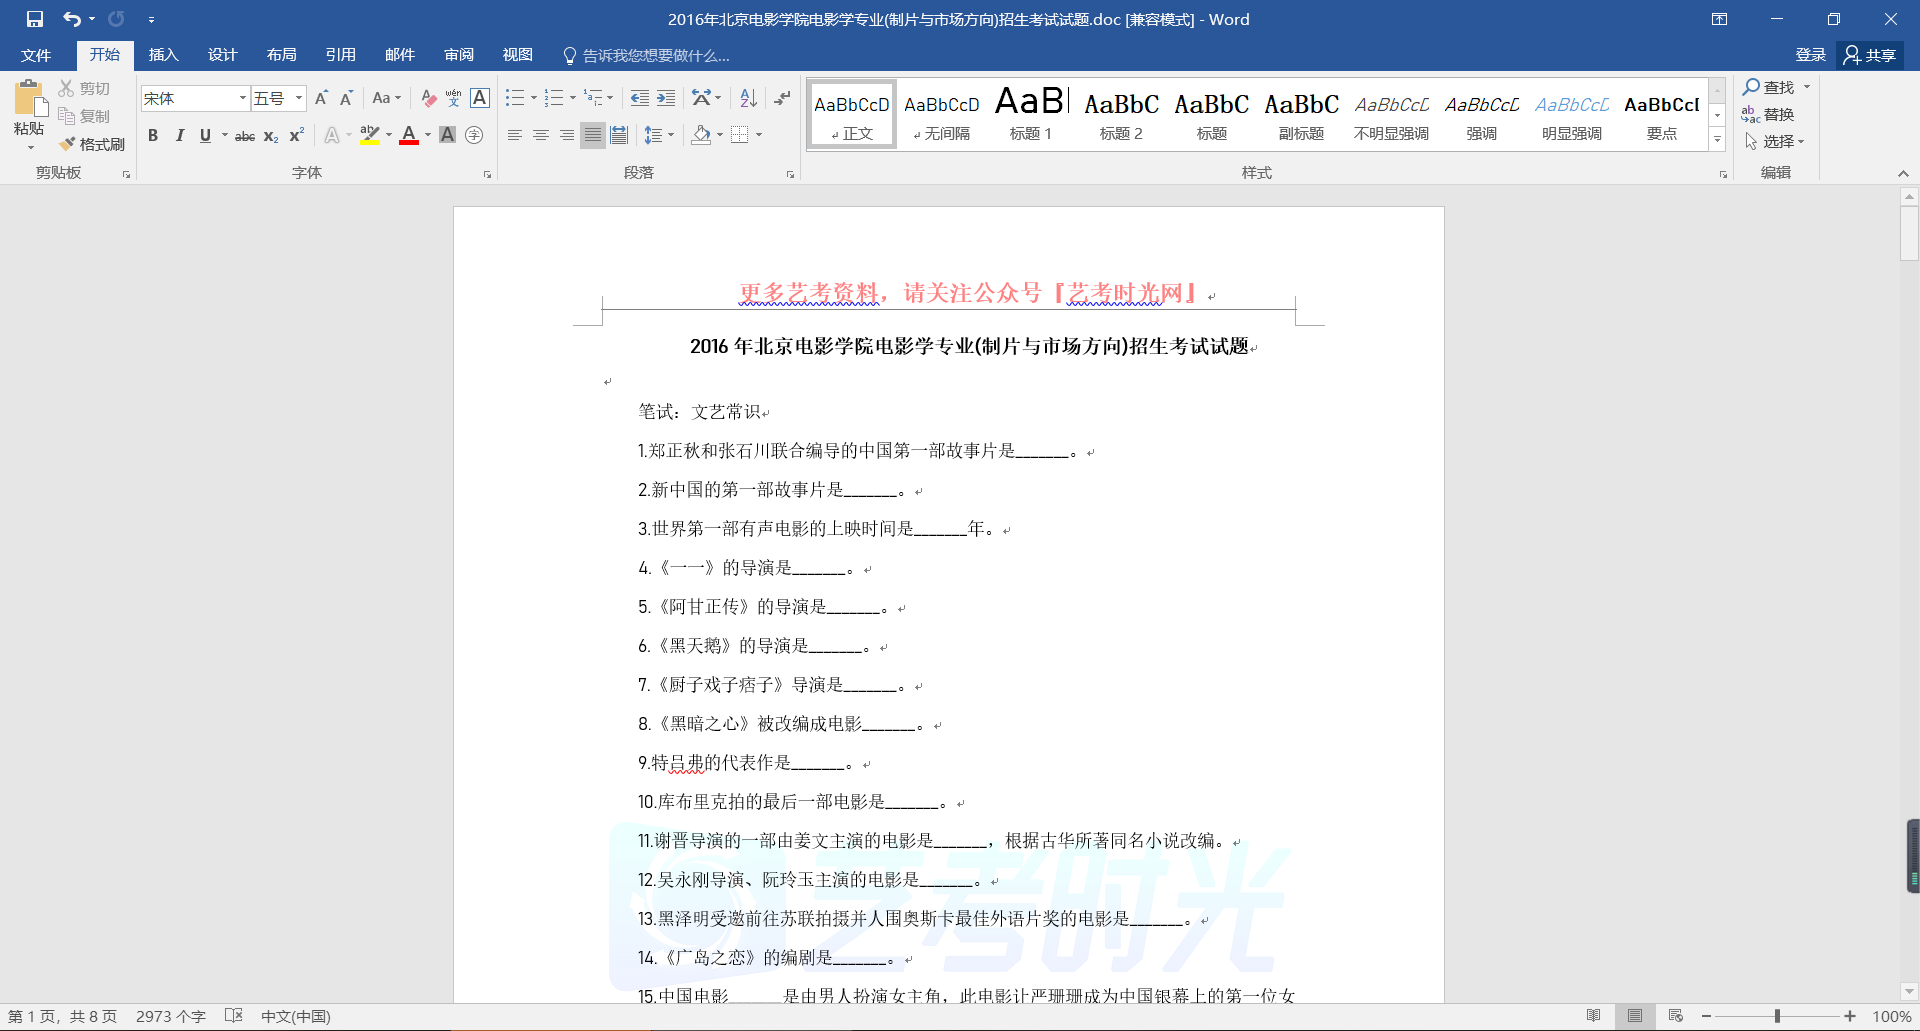Click the 'Tell me what you want' search box
1920x1031 pixels.
pyautogui.click(x=655, y=55)
